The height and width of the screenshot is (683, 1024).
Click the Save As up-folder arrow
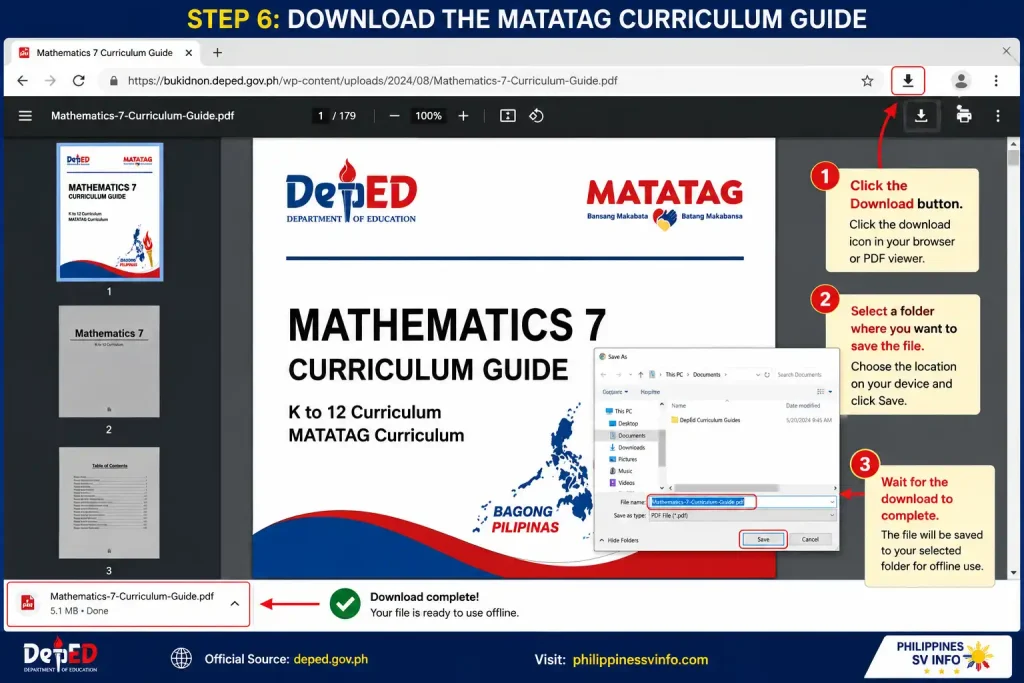pos(641,375)
